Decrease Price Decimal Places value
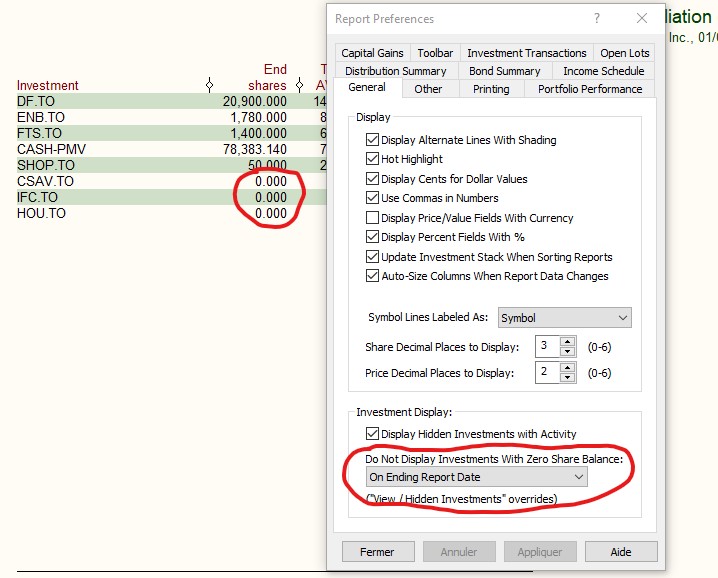Viewport: 718px width, 578px height. point(567,377)
